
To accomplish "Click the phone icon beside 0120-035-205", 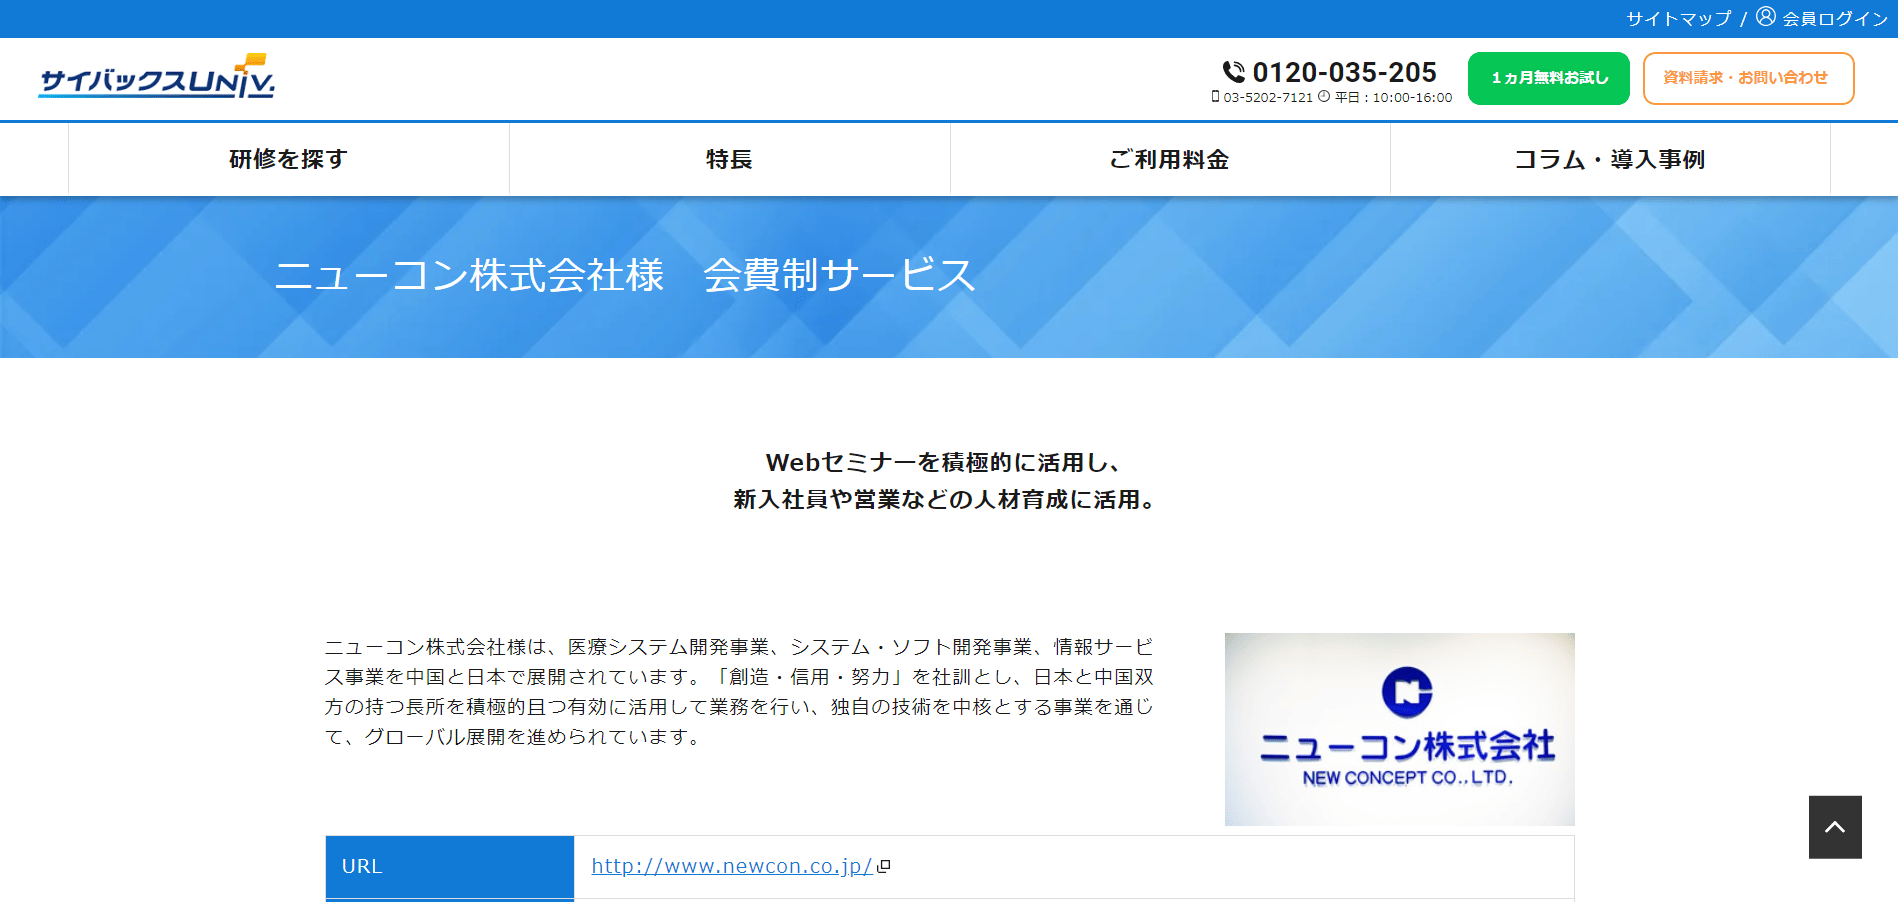I will 1234,72.
